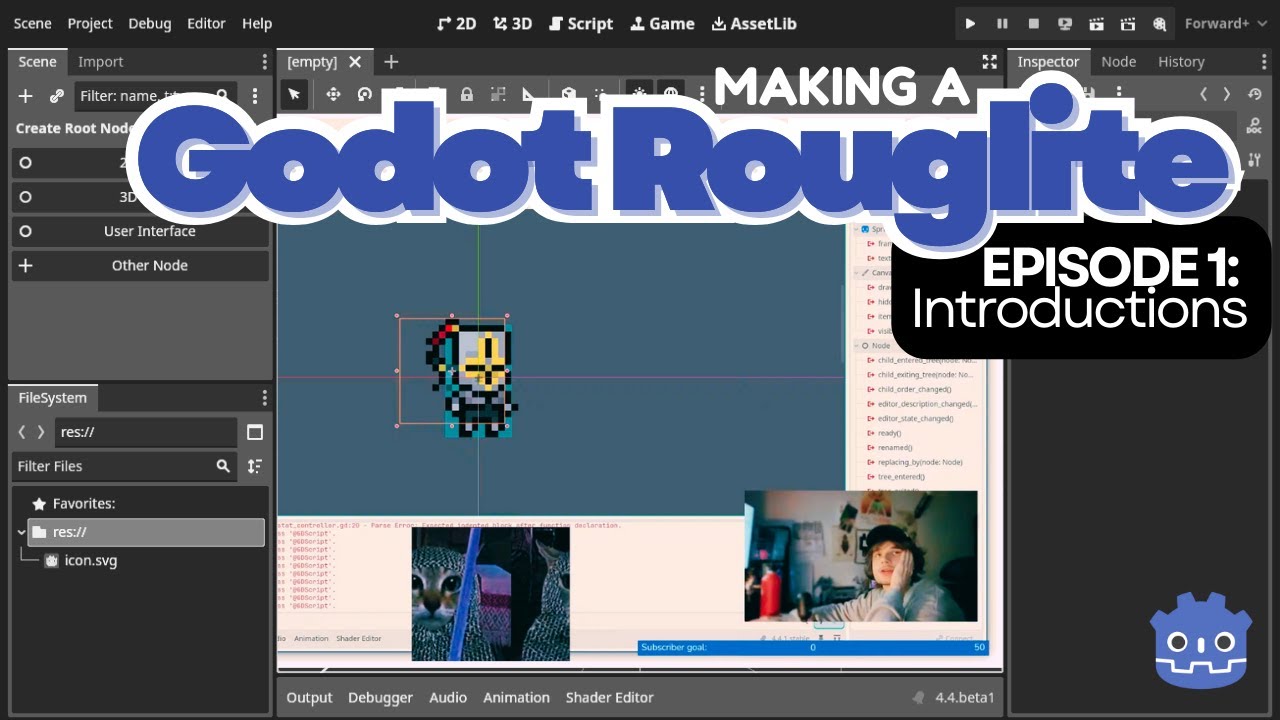Open the Debugger bottom panel

tap(380, 697)
